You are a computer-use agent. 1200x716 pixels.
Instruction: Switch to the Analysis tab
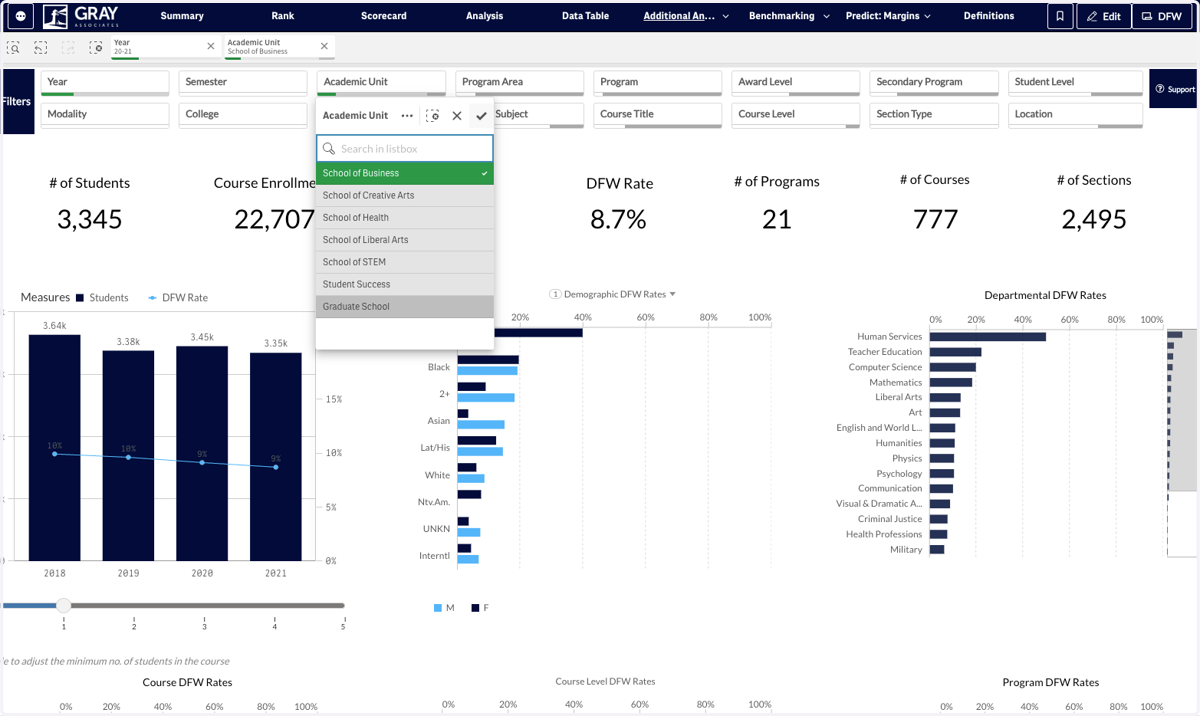[x=485, y=16]
